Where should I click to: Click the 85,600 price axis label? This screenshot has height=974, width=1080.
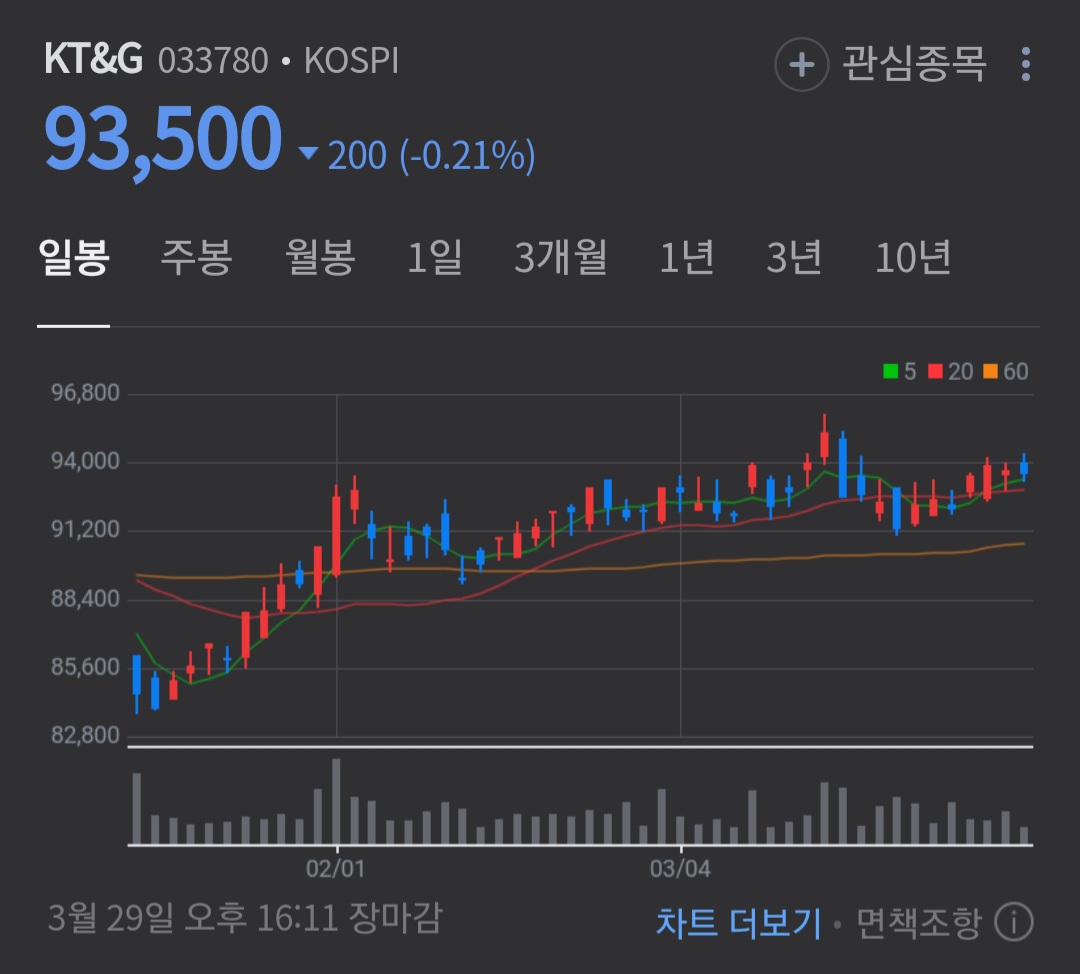pyautogui.click(x=85, y=666)
